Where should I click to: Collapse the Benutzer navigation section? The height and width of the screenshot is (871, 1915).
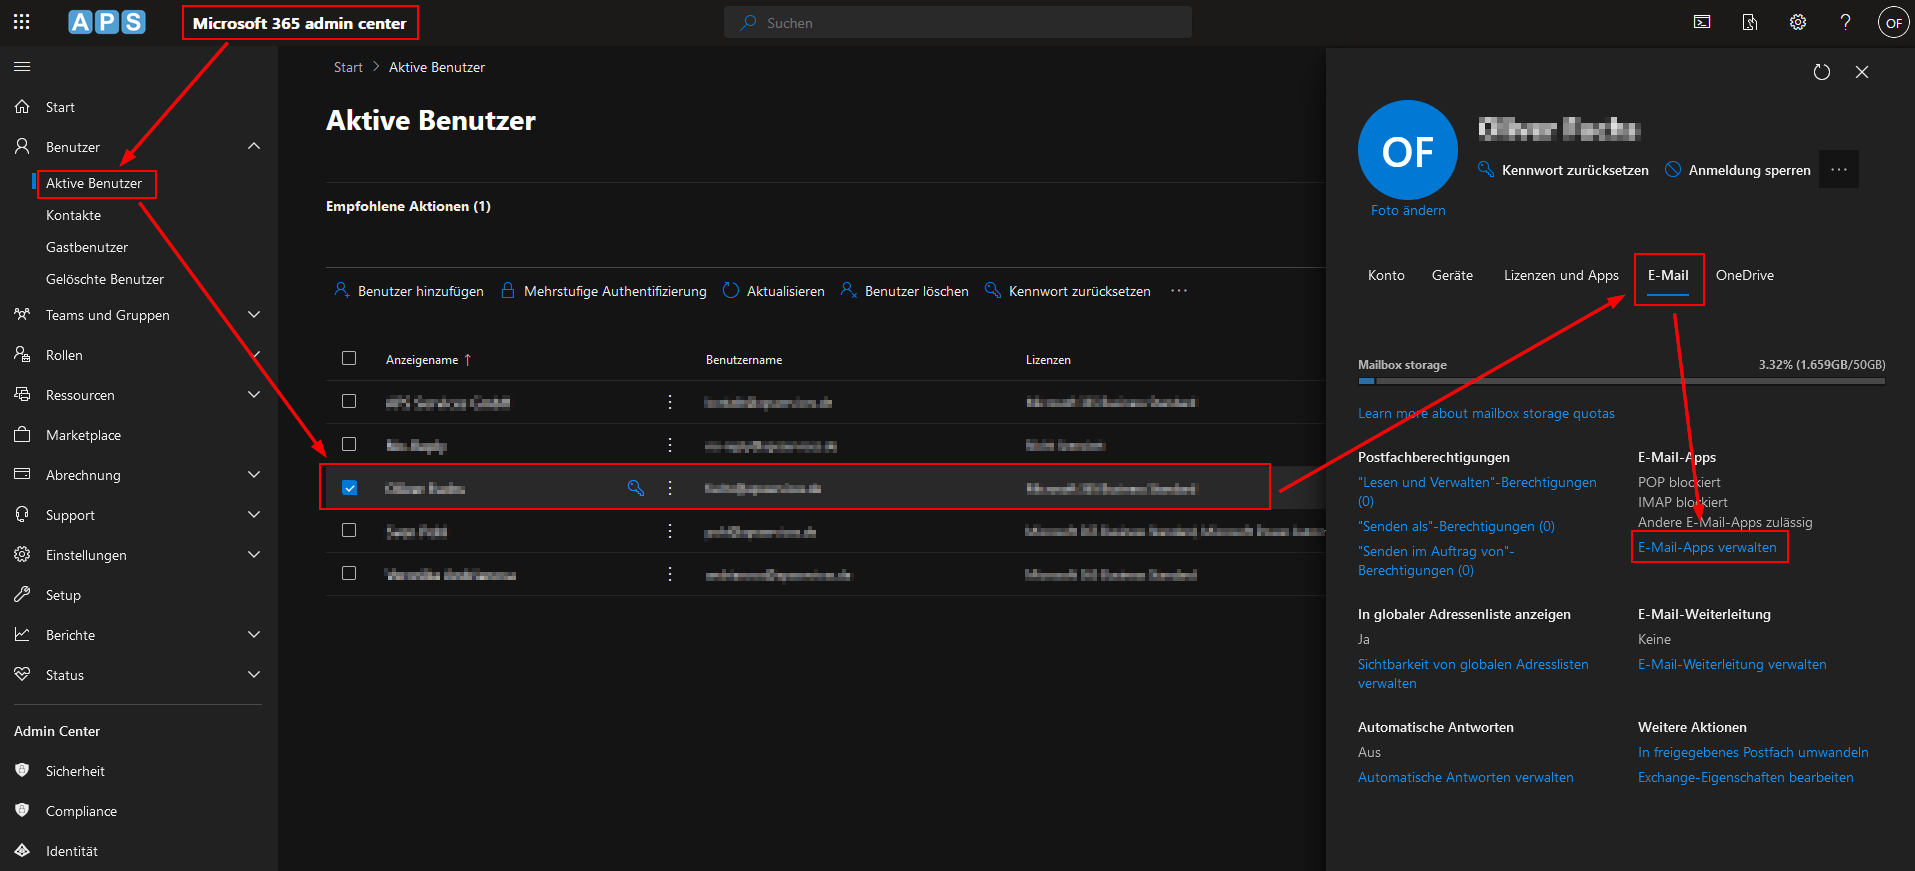(x=254, y=147)
